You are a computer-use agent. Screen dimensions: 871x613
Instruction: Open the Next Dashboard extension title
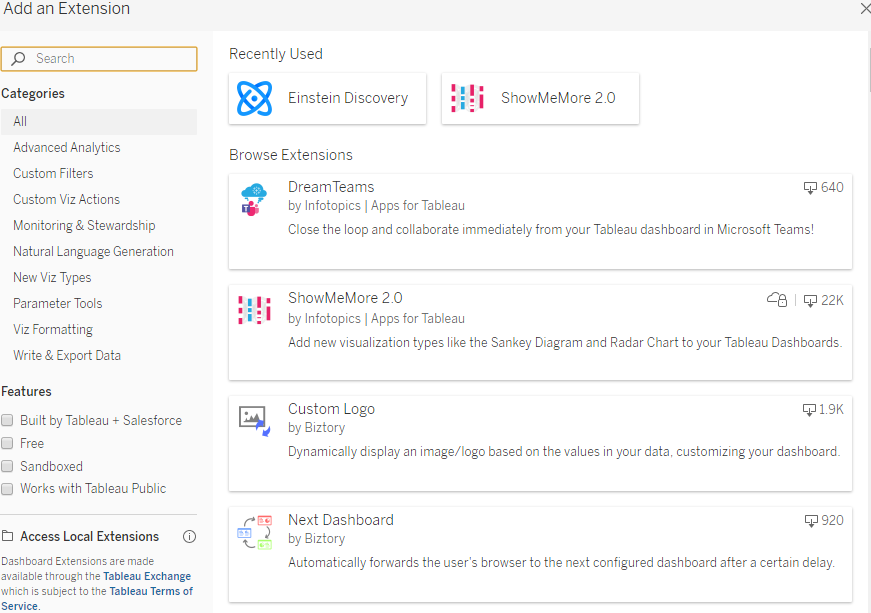(341, 520)
